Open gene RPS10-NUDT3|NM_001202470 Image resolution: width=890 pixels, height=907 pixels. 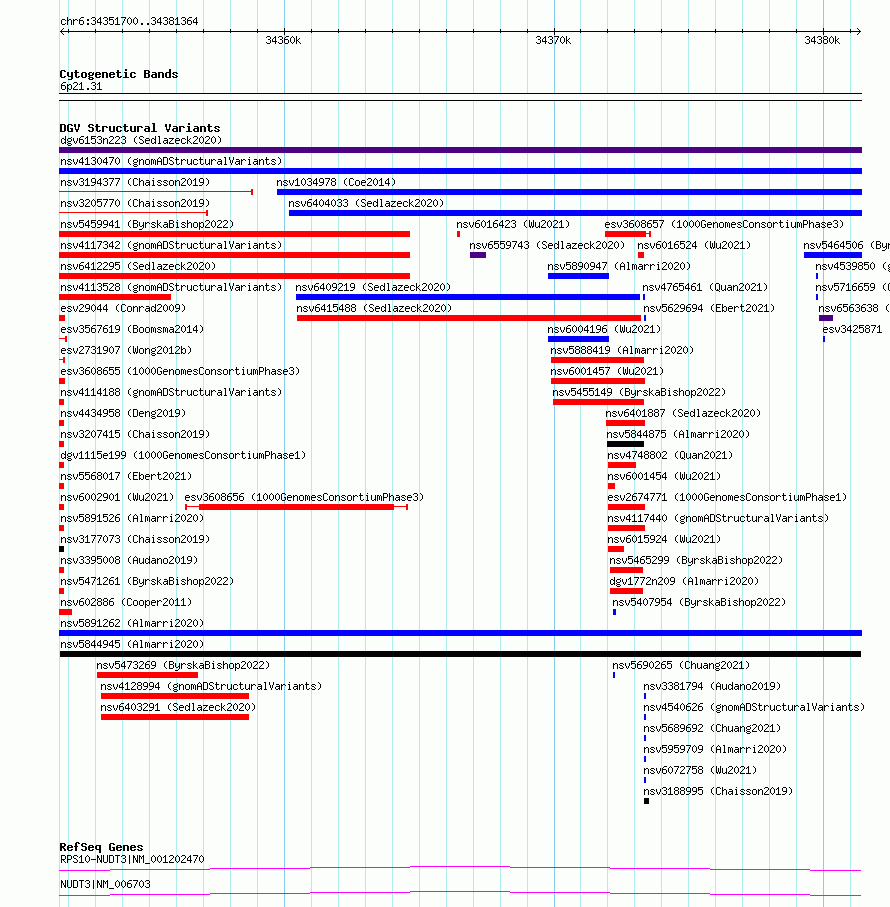132,860
